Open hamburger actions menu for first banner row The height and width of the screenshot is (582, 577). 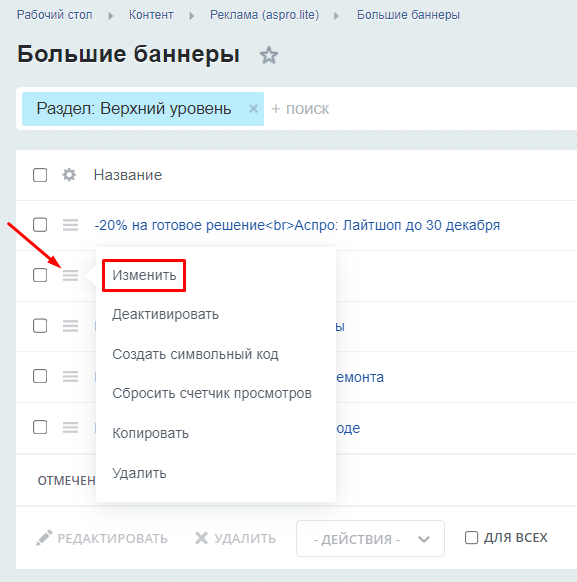[x=70, y=225]
